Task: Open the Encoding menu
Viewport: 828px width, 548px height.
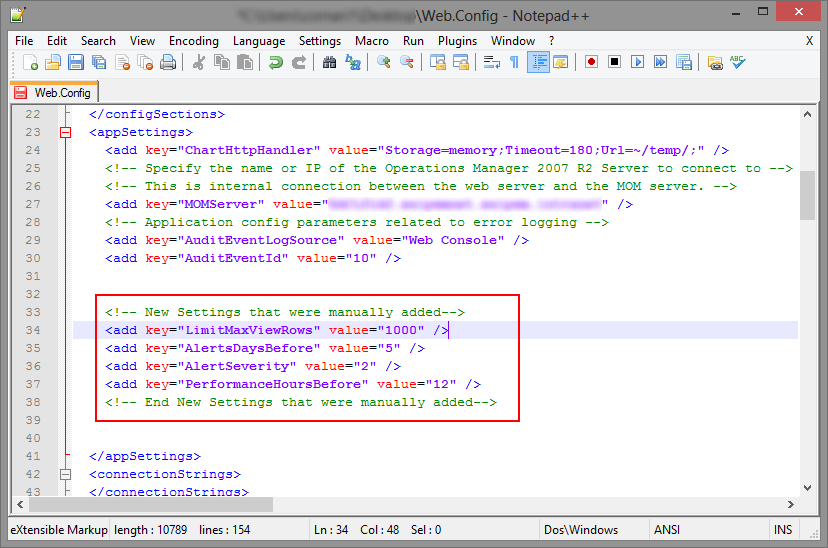Action: click(194, 41)
